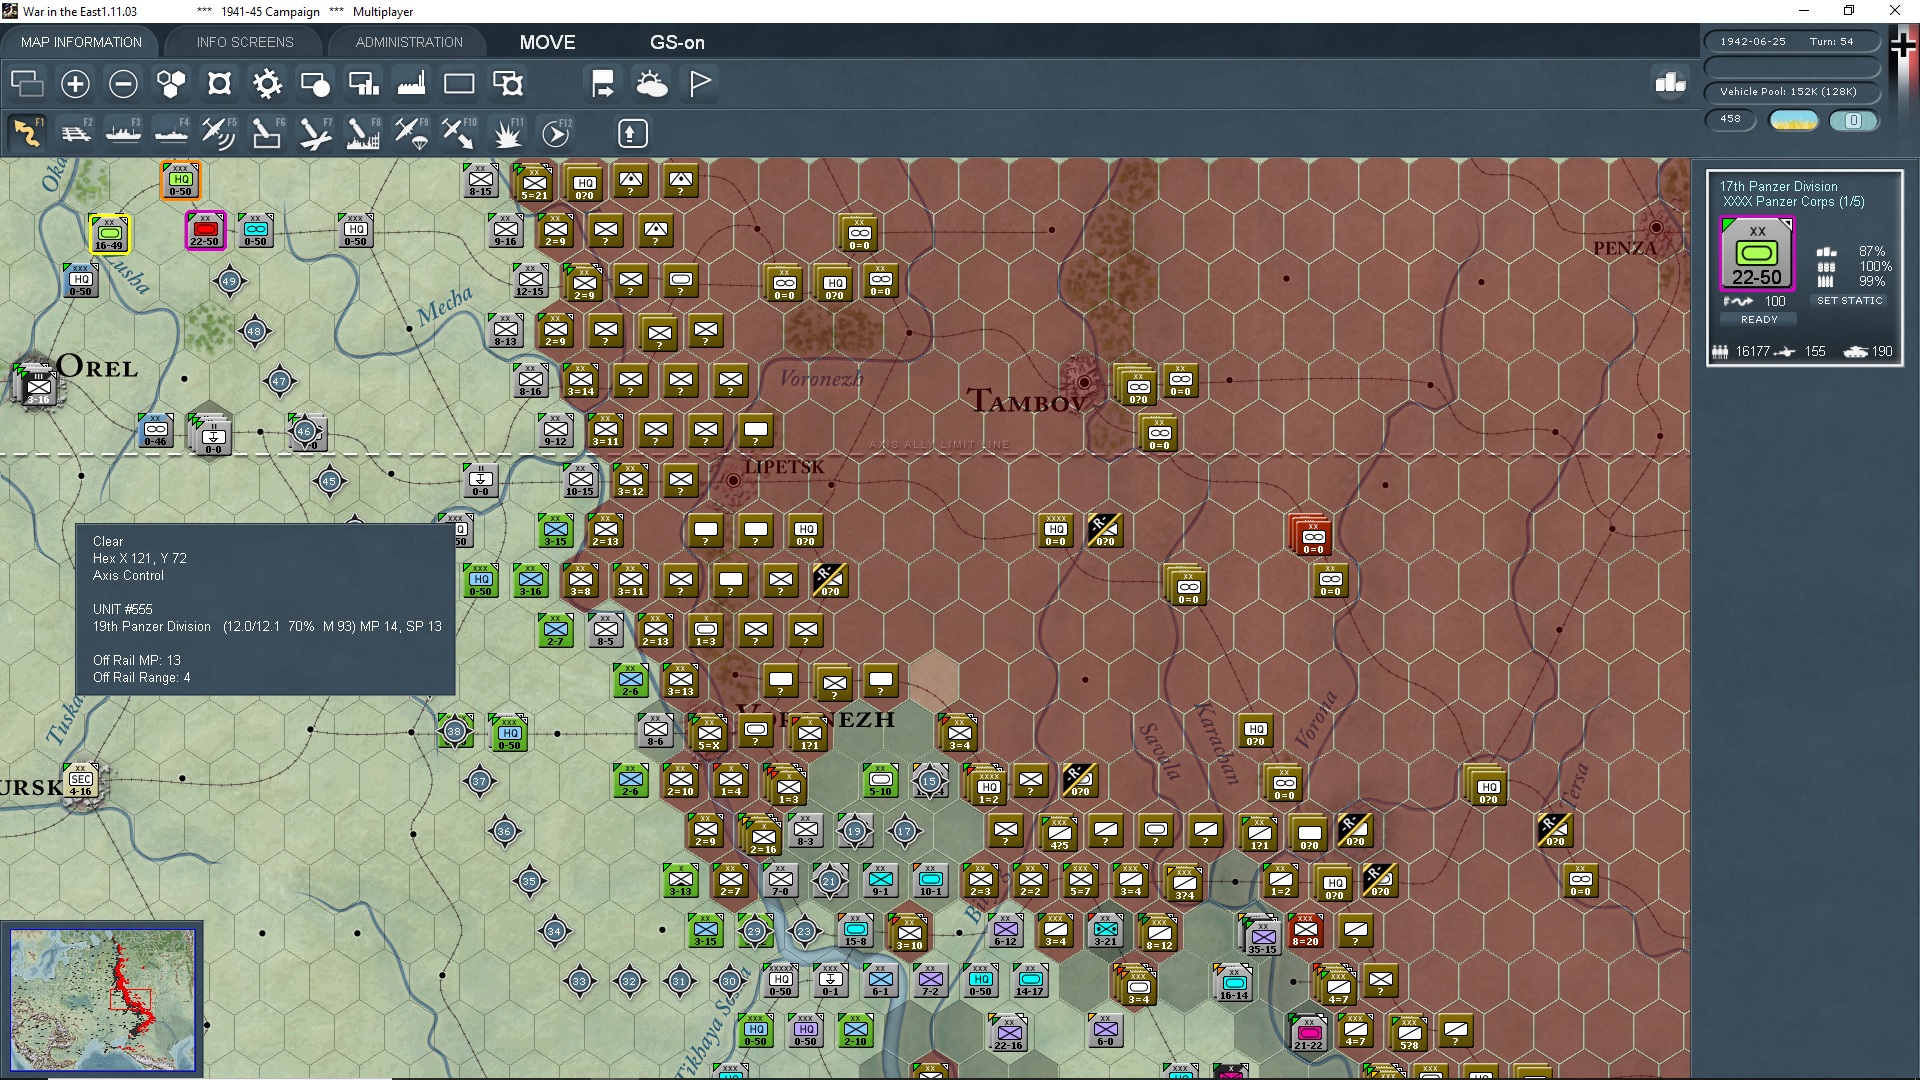The image size is (1920, 1080).
Task: Click the airbase marker numbered 49
Action: [230, 281]
